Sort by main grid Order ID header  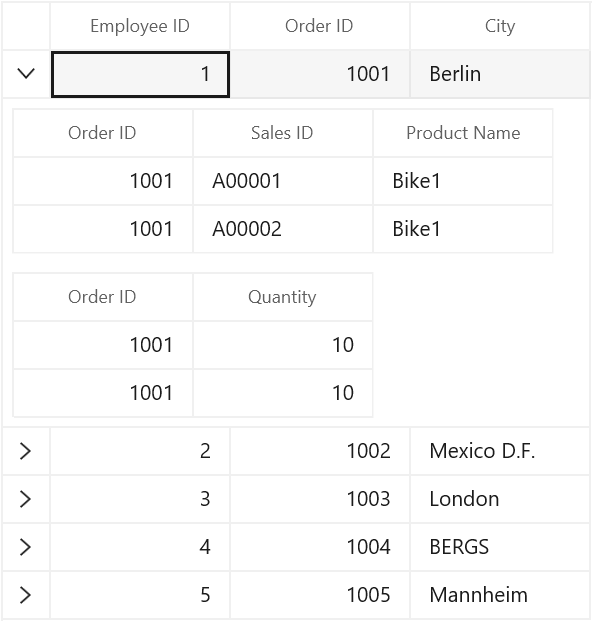(x=320, y=26)
